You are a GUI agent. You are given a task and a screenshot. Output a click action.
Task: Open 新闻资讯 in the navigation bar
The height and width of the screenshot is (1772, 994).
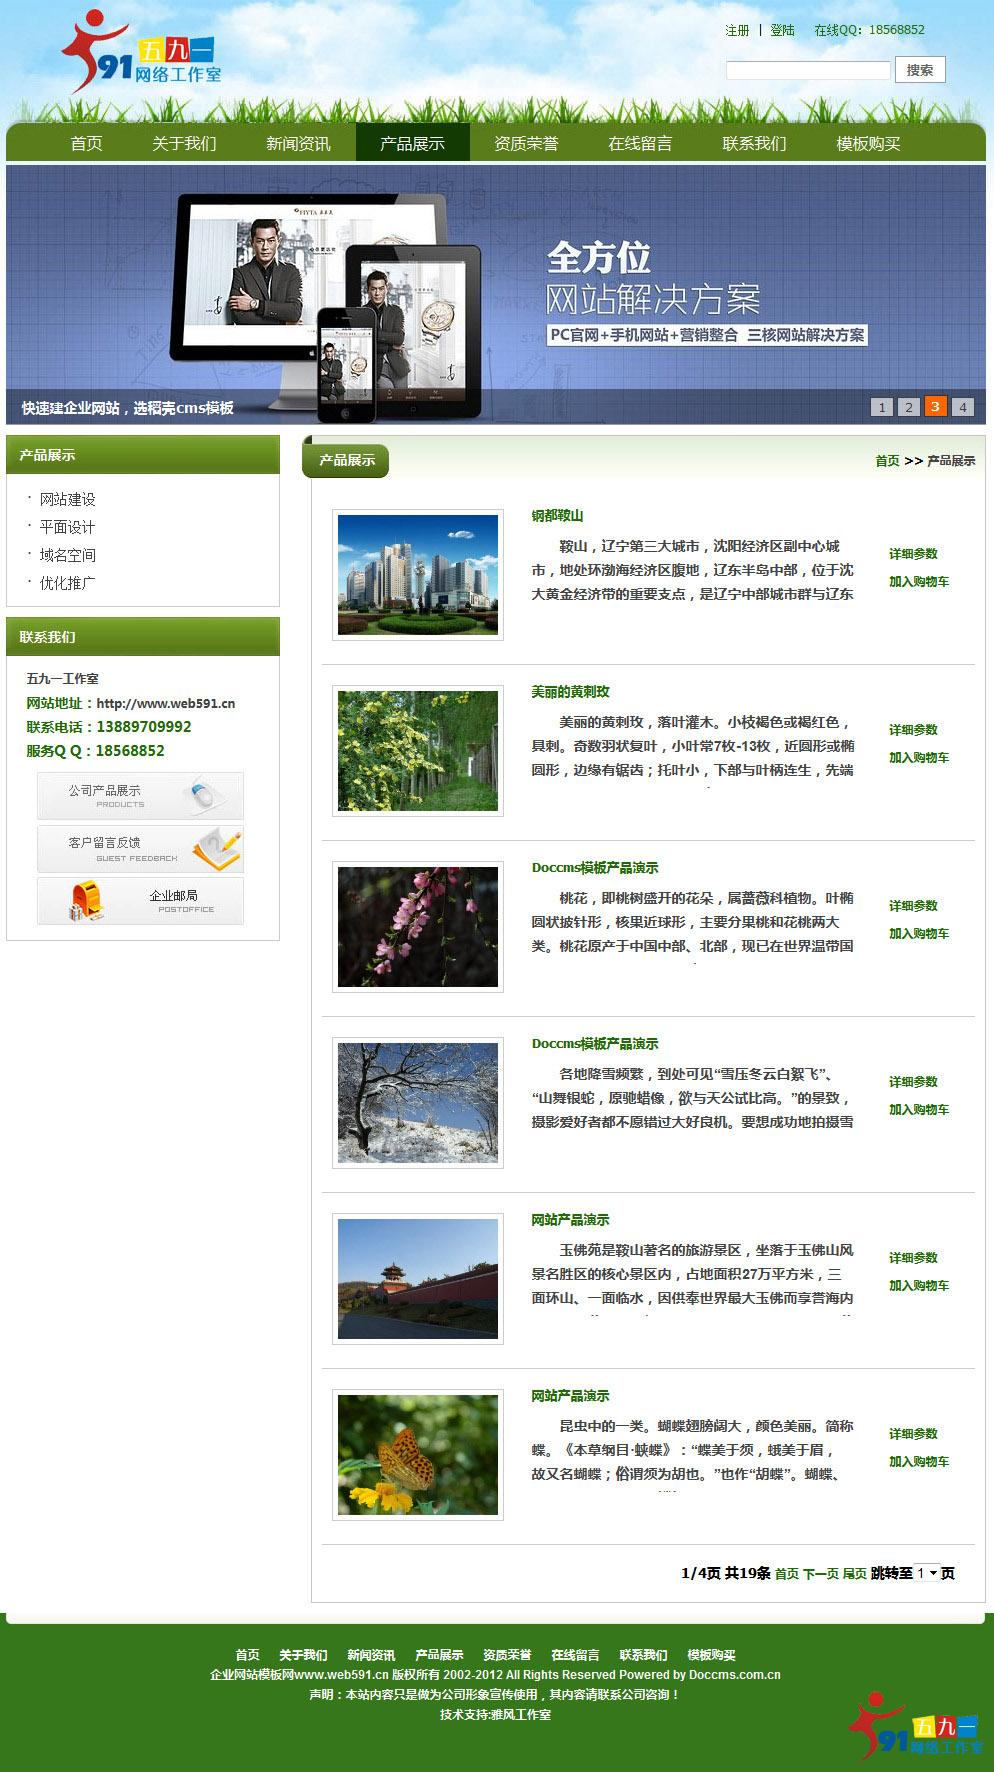(298, 144)
